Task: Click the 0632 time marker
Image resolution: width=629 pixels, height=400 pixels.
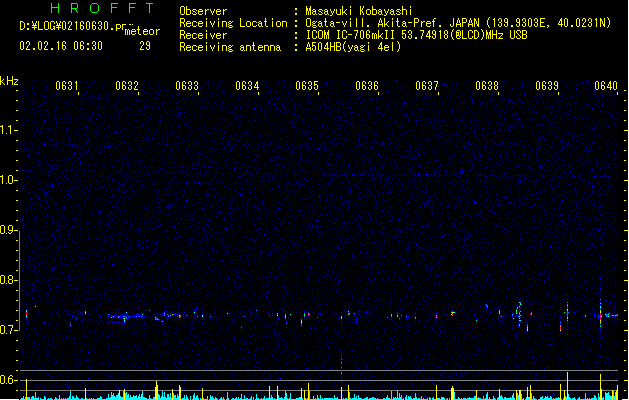Action: [x=127, y=86]
